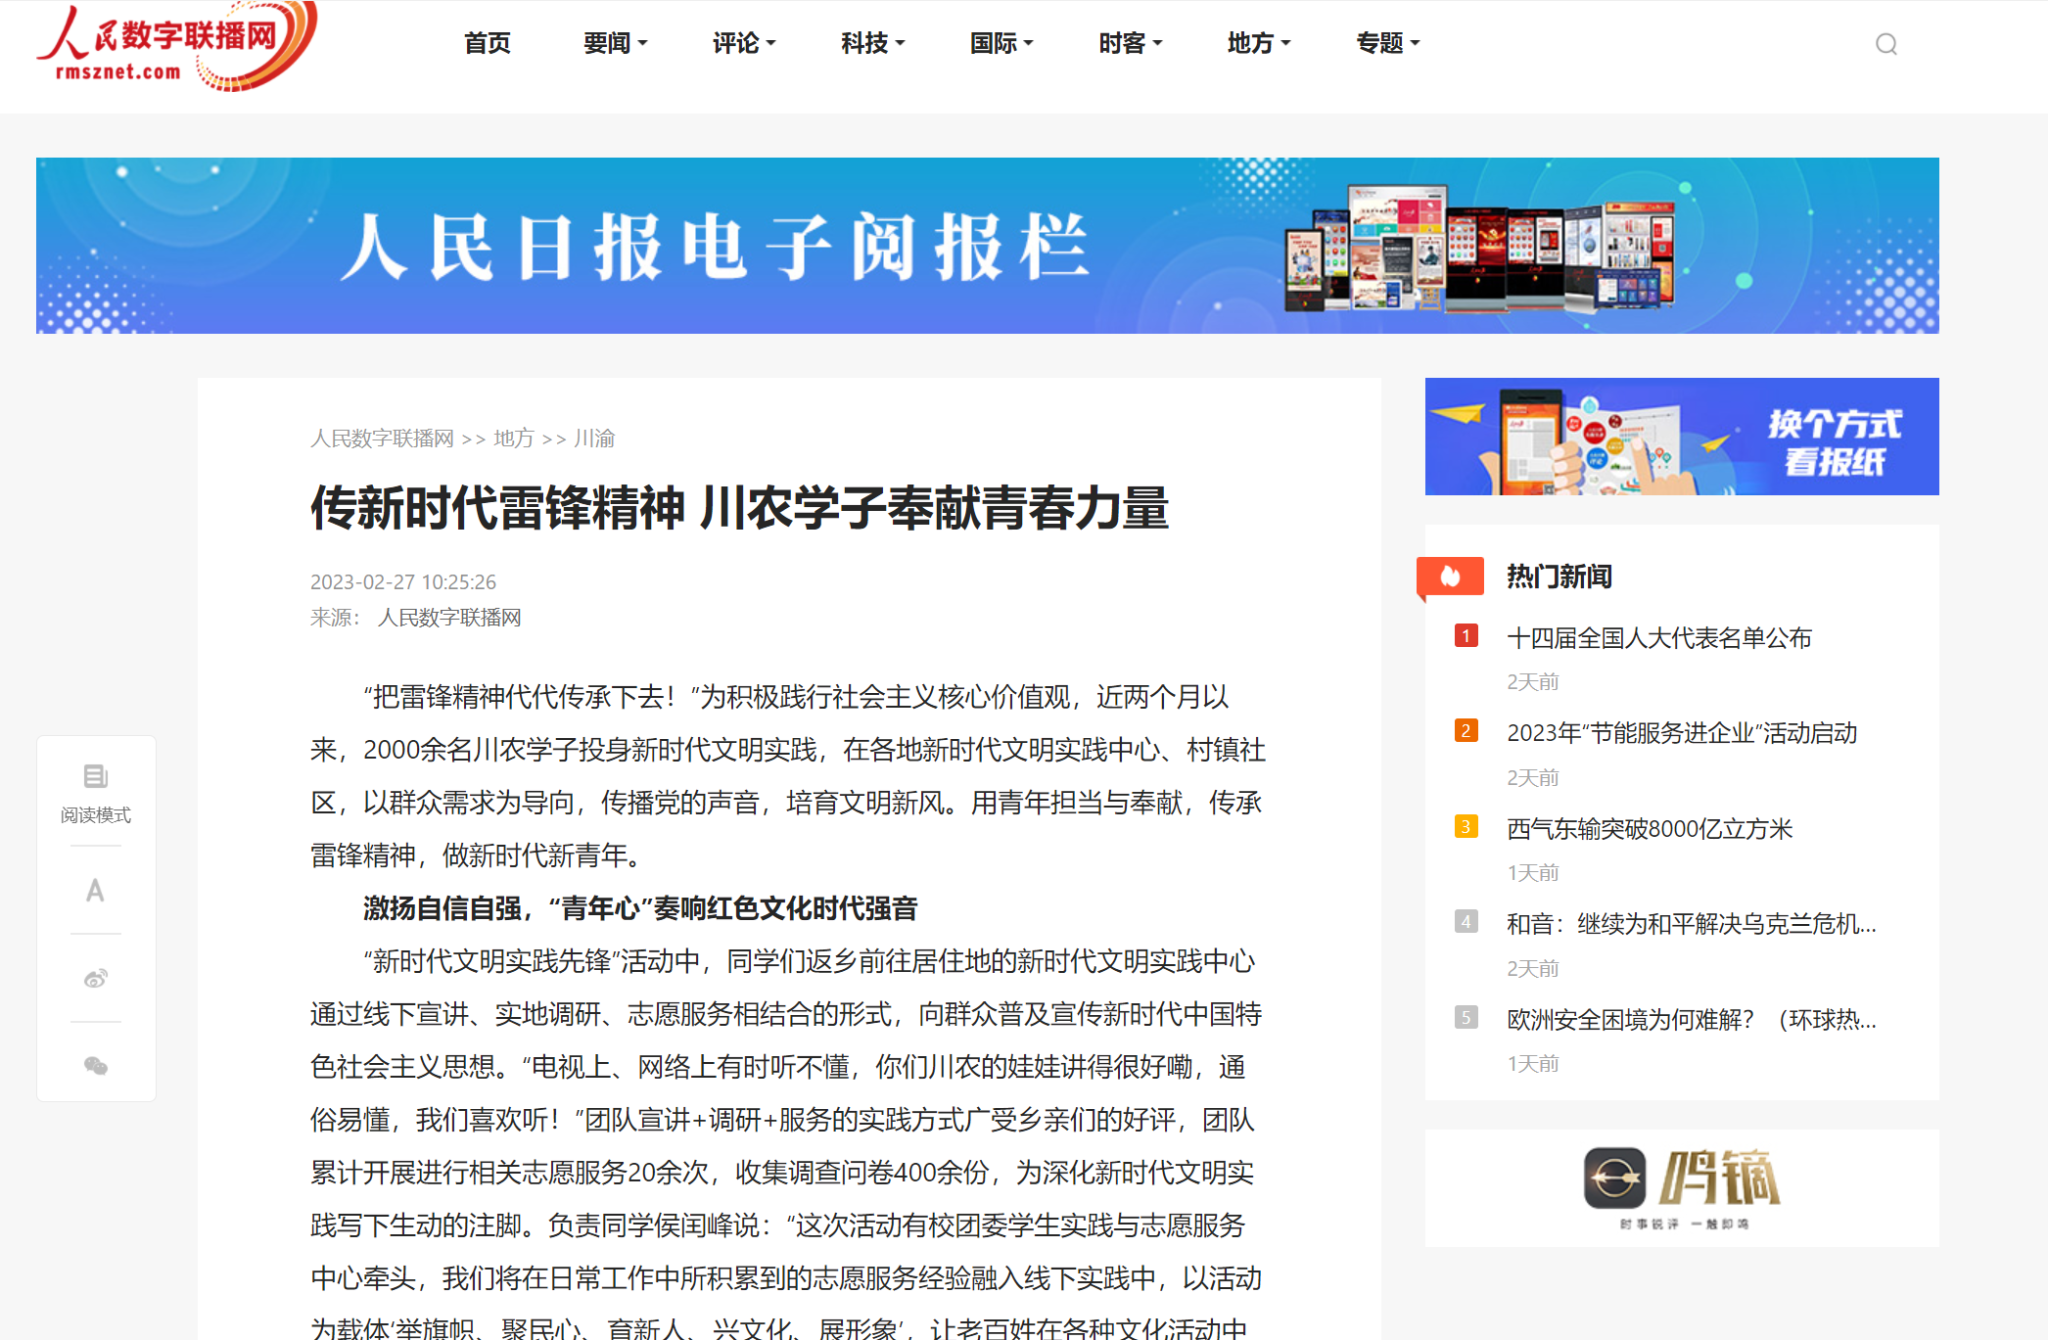Click the font size 'A' icon

[x=95, y=890]
